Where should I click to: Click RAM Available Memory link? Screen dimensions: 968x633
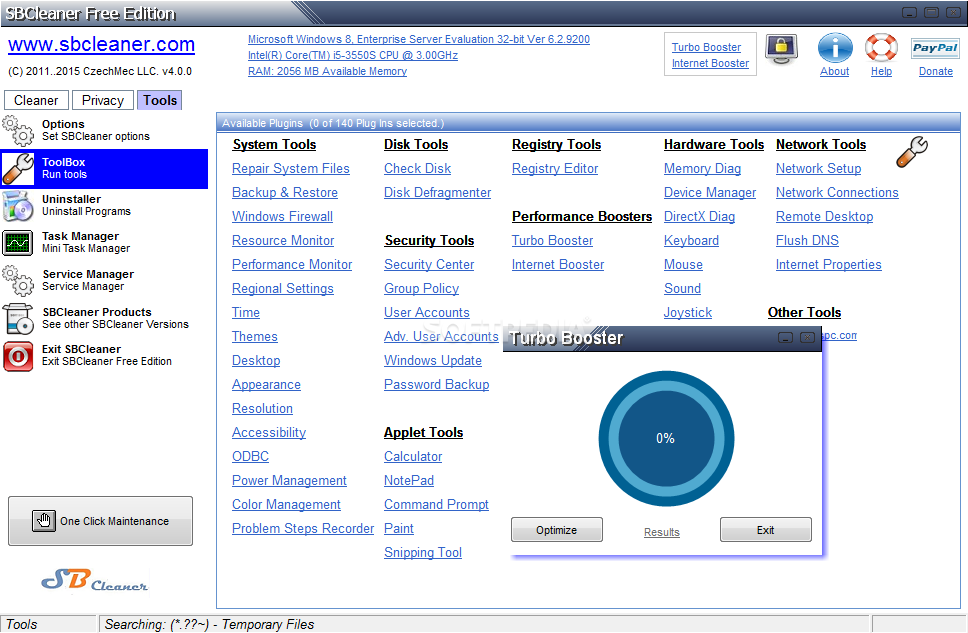coord(327,71)
